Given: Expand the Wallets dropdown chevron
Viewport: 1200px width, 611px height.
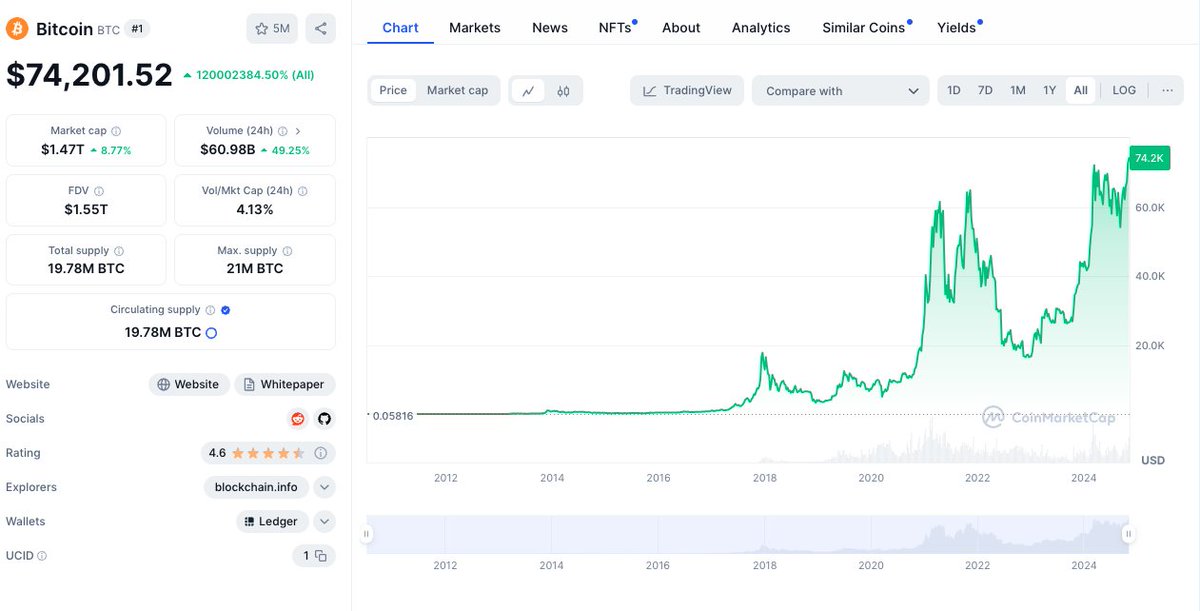Looking at the screenshot, I should pyautogui.click(x=324, y=522).
